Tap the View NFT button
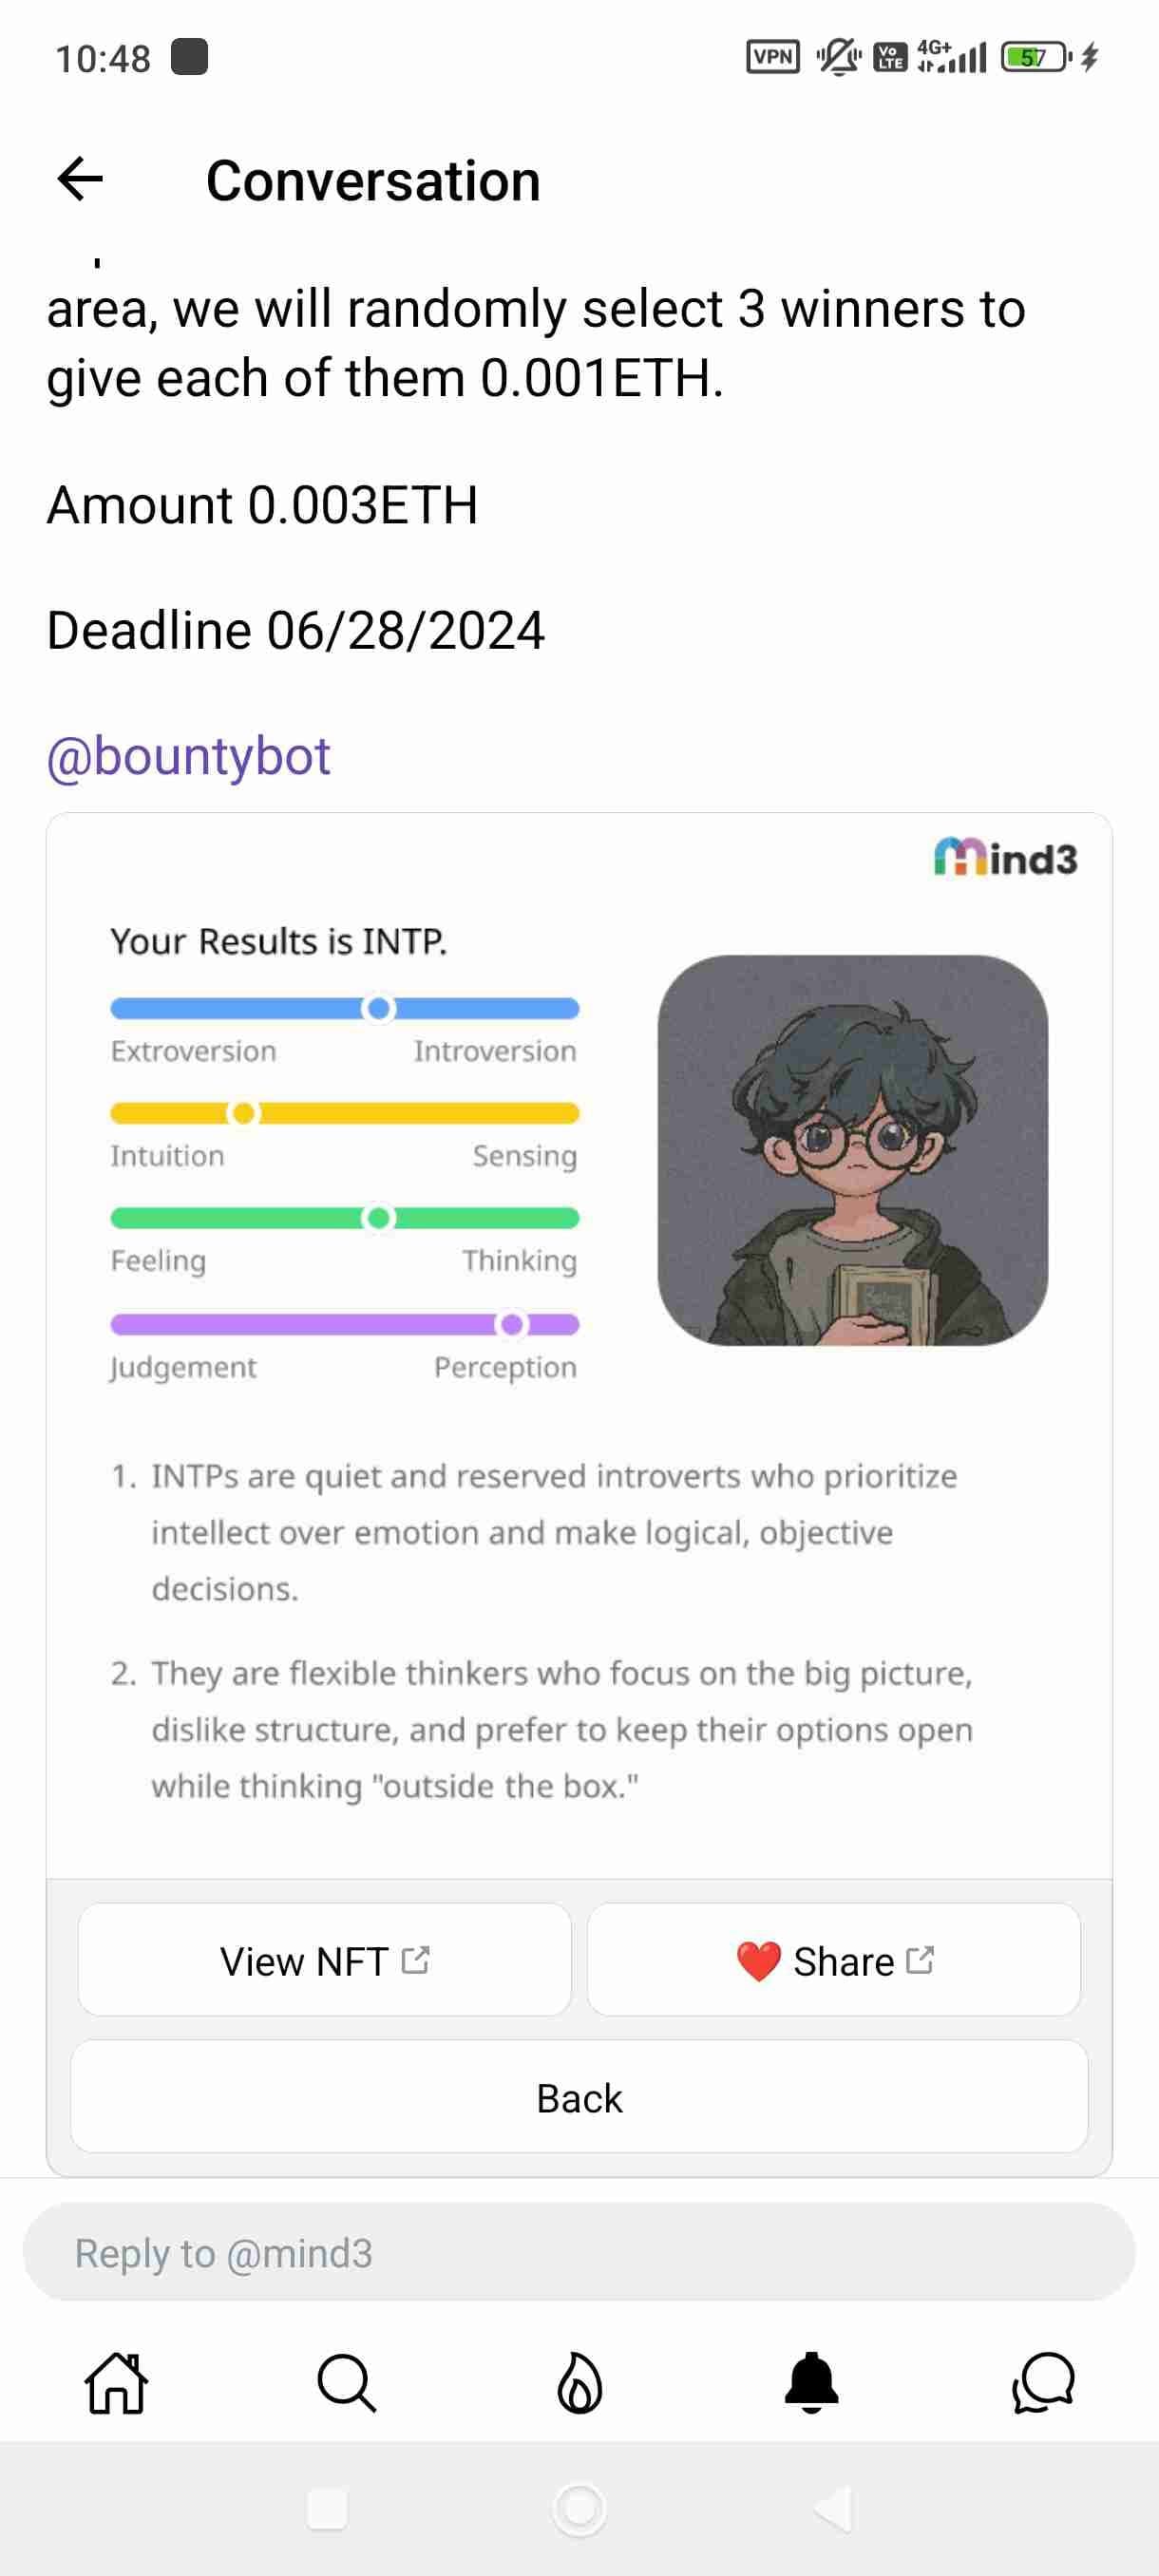The height and width of the screenshot is (2576, 1159). 325,1961
